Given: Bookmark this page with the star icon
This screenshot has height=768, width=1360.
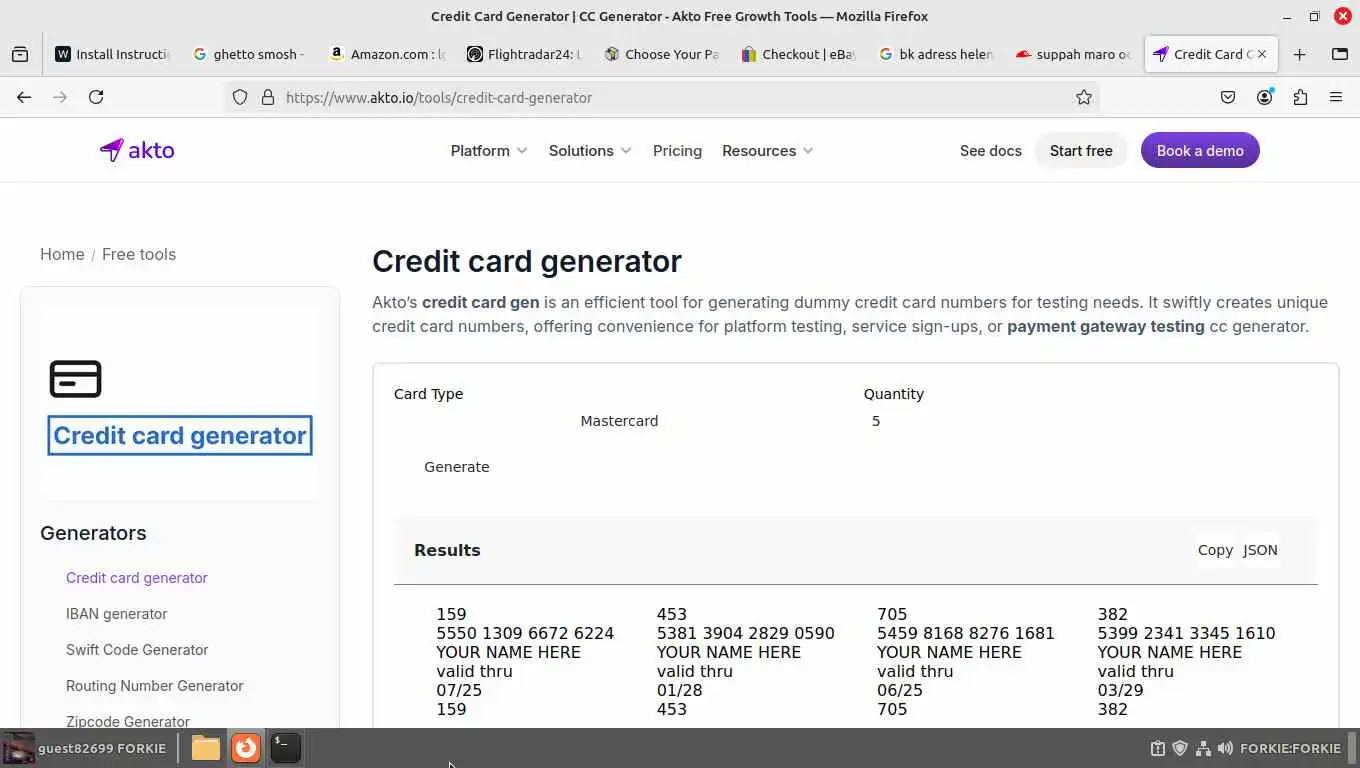Looking at the screenshot, I should [1084, 97].
